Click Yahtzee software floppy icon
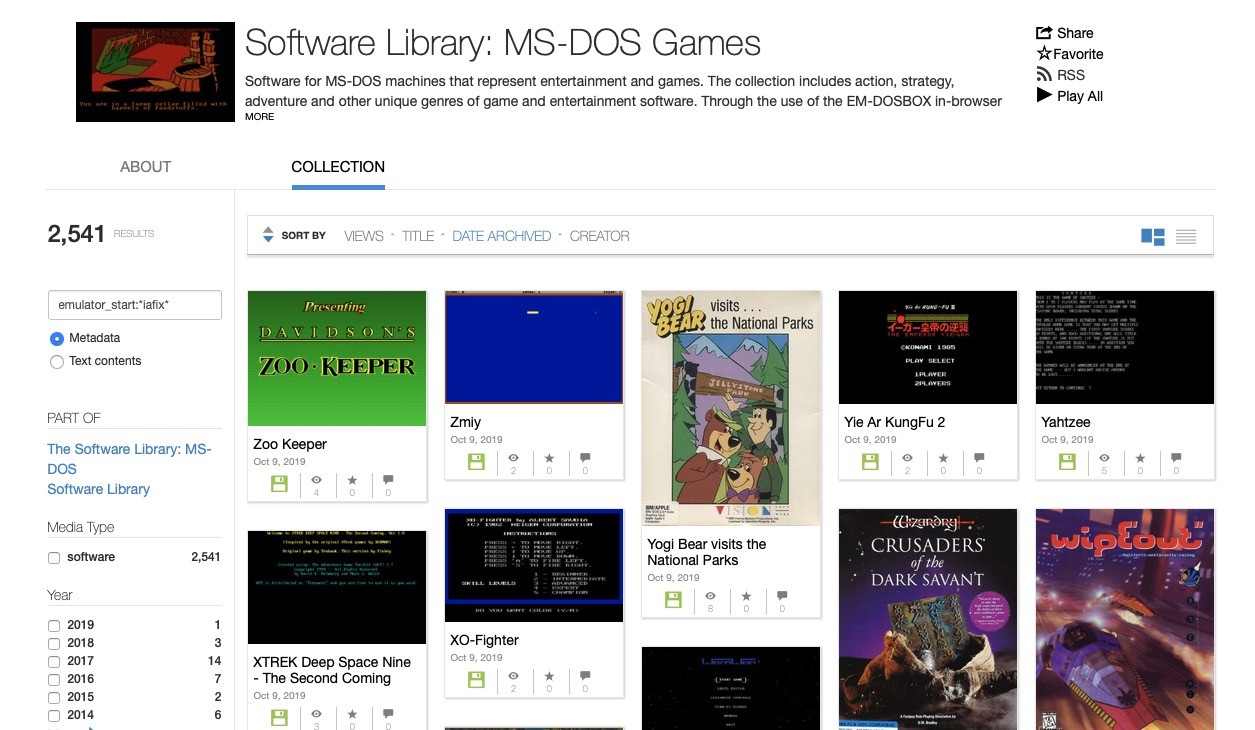The image size is (1255, 730). click(x=1067, y=462)
